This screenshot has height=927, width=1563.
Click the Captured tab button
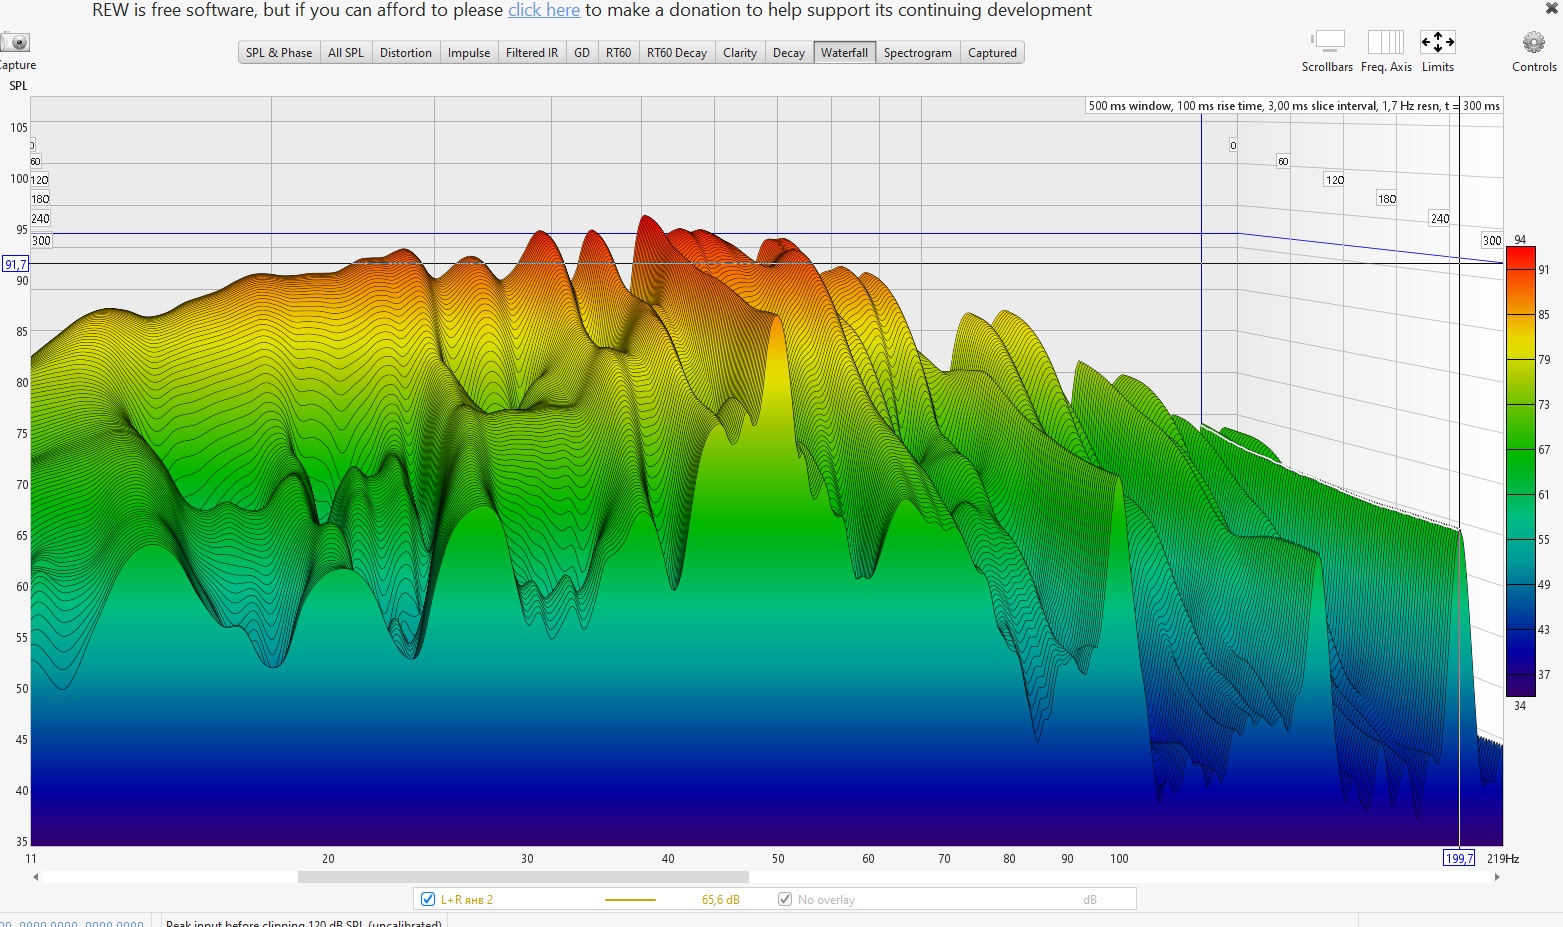point(992,53)
